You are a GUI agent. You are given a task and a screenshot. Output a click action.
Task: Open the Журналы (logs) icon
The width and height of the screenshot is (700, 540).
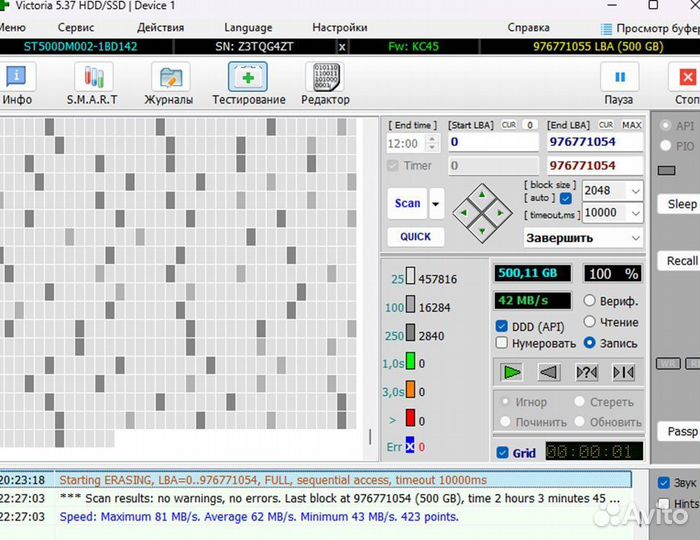[170, 78]
